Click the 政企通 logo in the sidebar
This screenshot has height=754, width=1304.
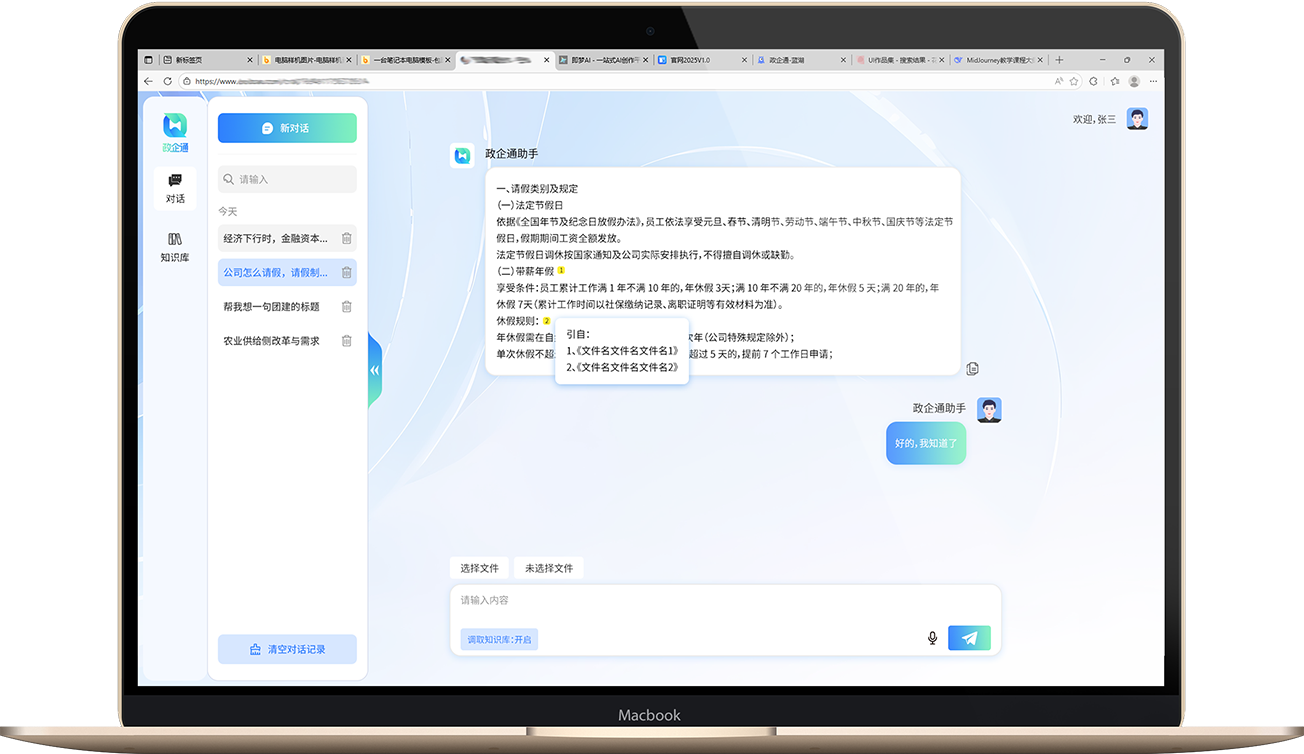click(x=175, y=131)
